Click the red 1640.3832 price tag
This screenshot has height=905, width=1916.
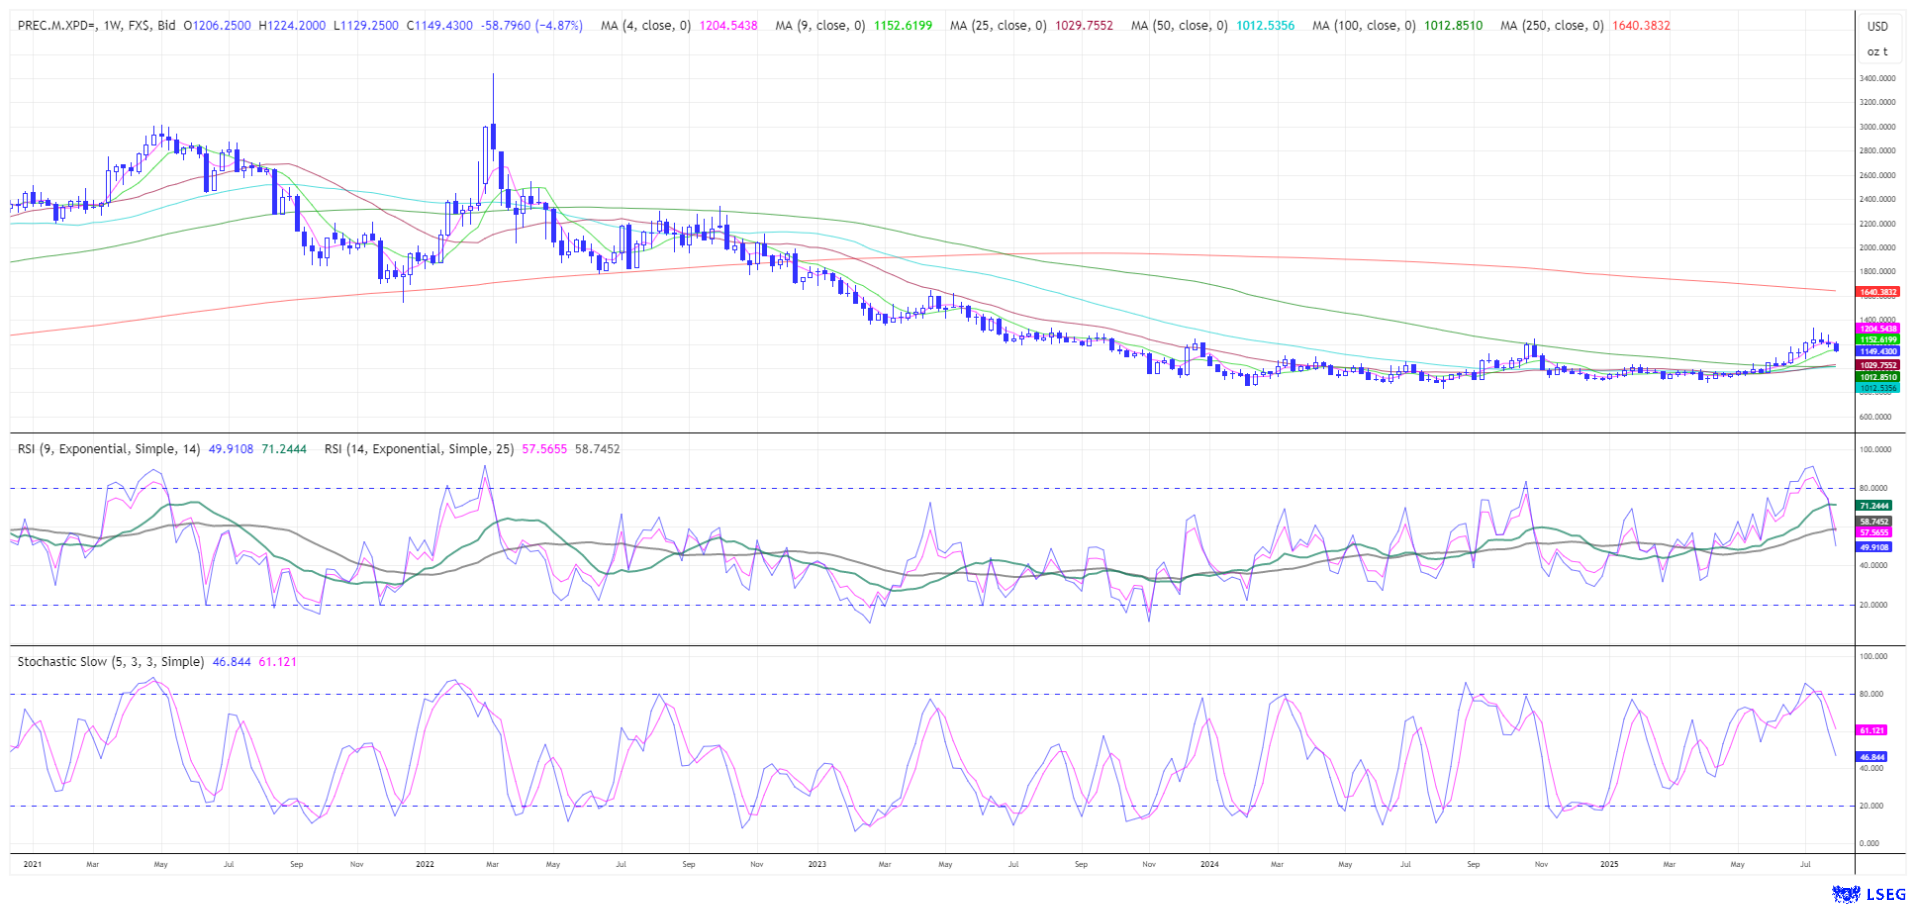(x=1877, y=292)
